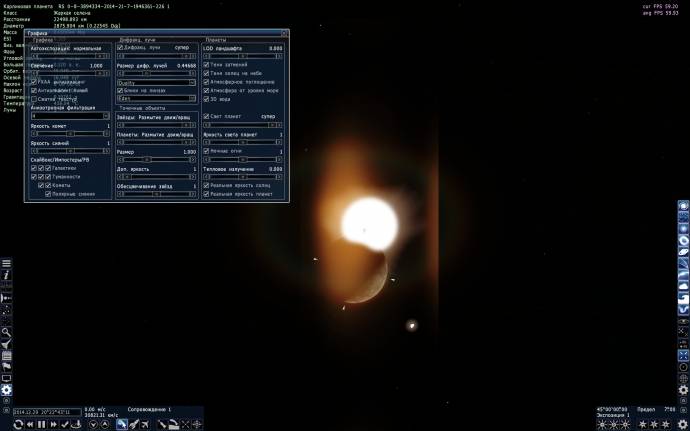Click the Экспозиция 1 label at bottom right

613,415
